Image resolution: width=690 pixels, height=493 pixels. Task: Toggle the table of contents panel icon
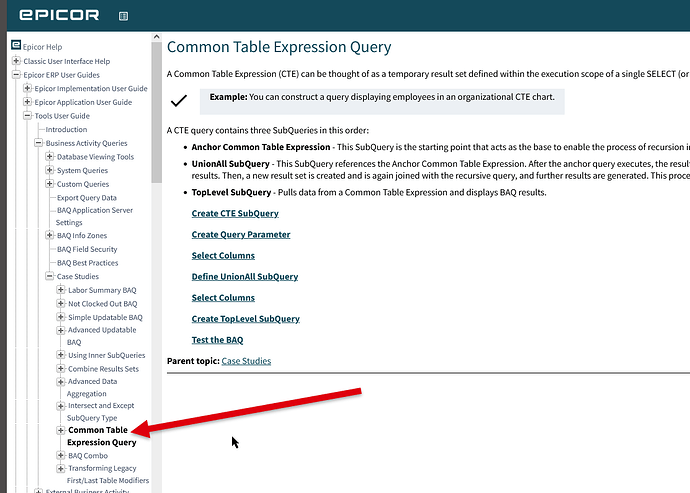point(123,16)
